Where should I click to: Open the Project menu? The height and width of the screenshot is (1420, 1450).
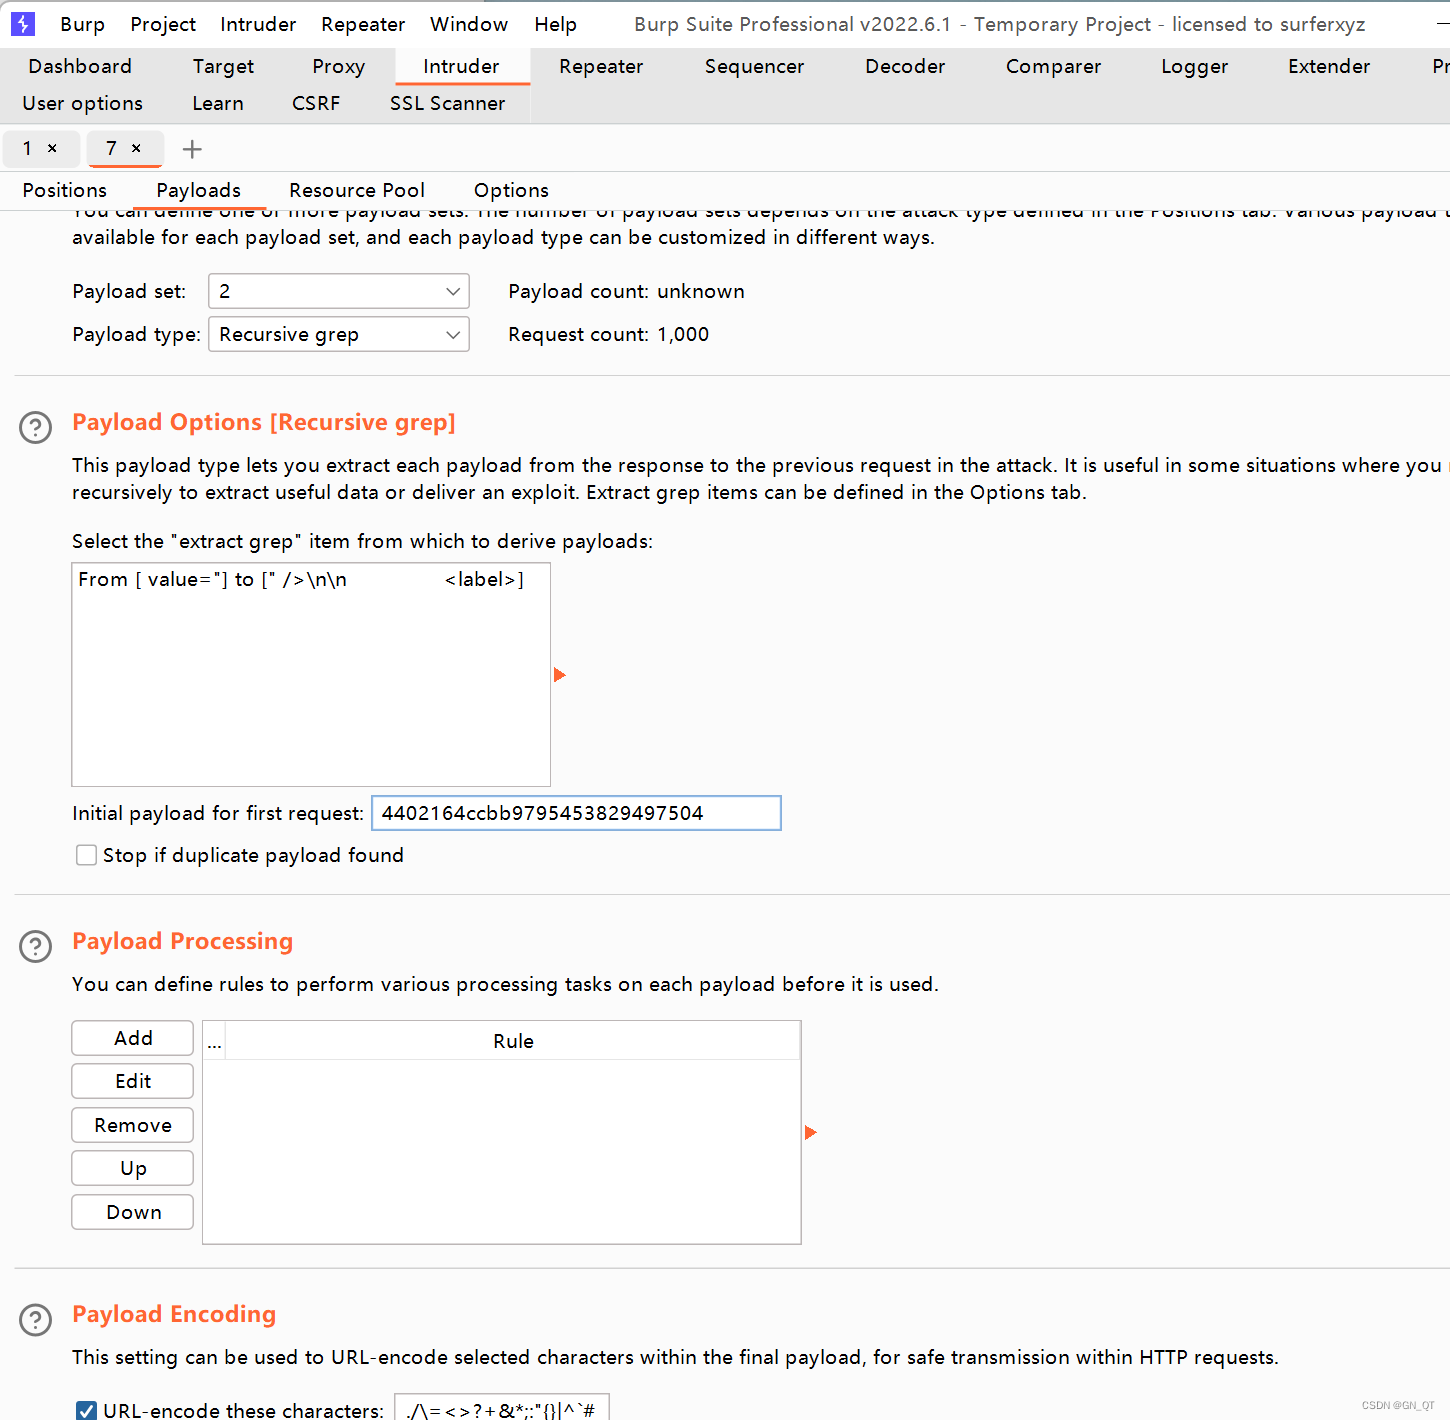163,24
